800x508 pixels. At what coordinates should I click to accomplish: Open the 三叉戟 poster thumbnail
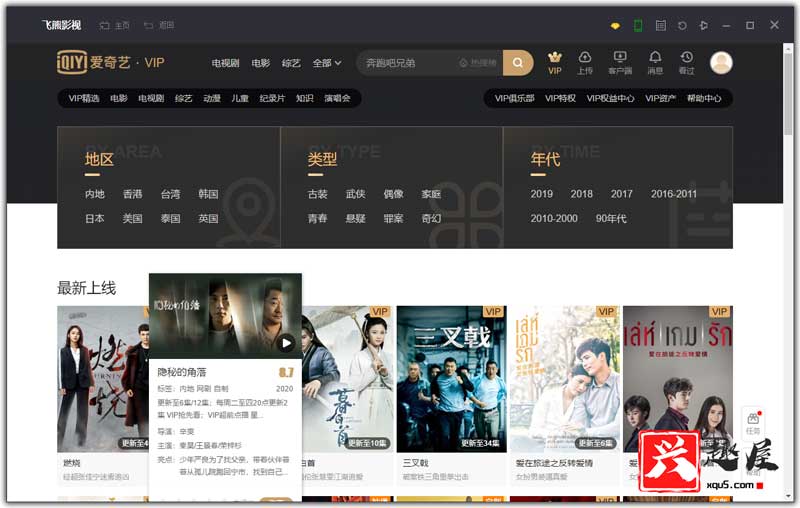[x=452, y=379]
